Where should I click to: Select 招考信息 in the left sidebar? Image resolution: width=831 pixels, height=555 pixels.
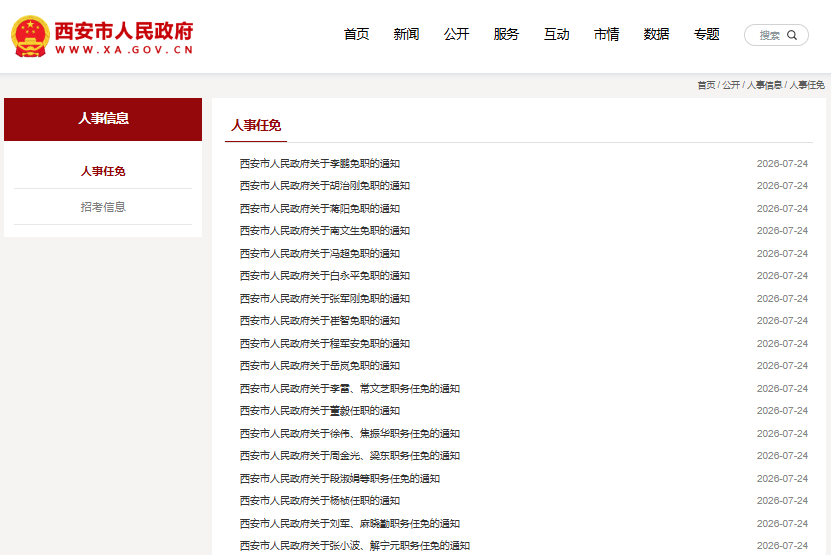[x=103, y=207]
